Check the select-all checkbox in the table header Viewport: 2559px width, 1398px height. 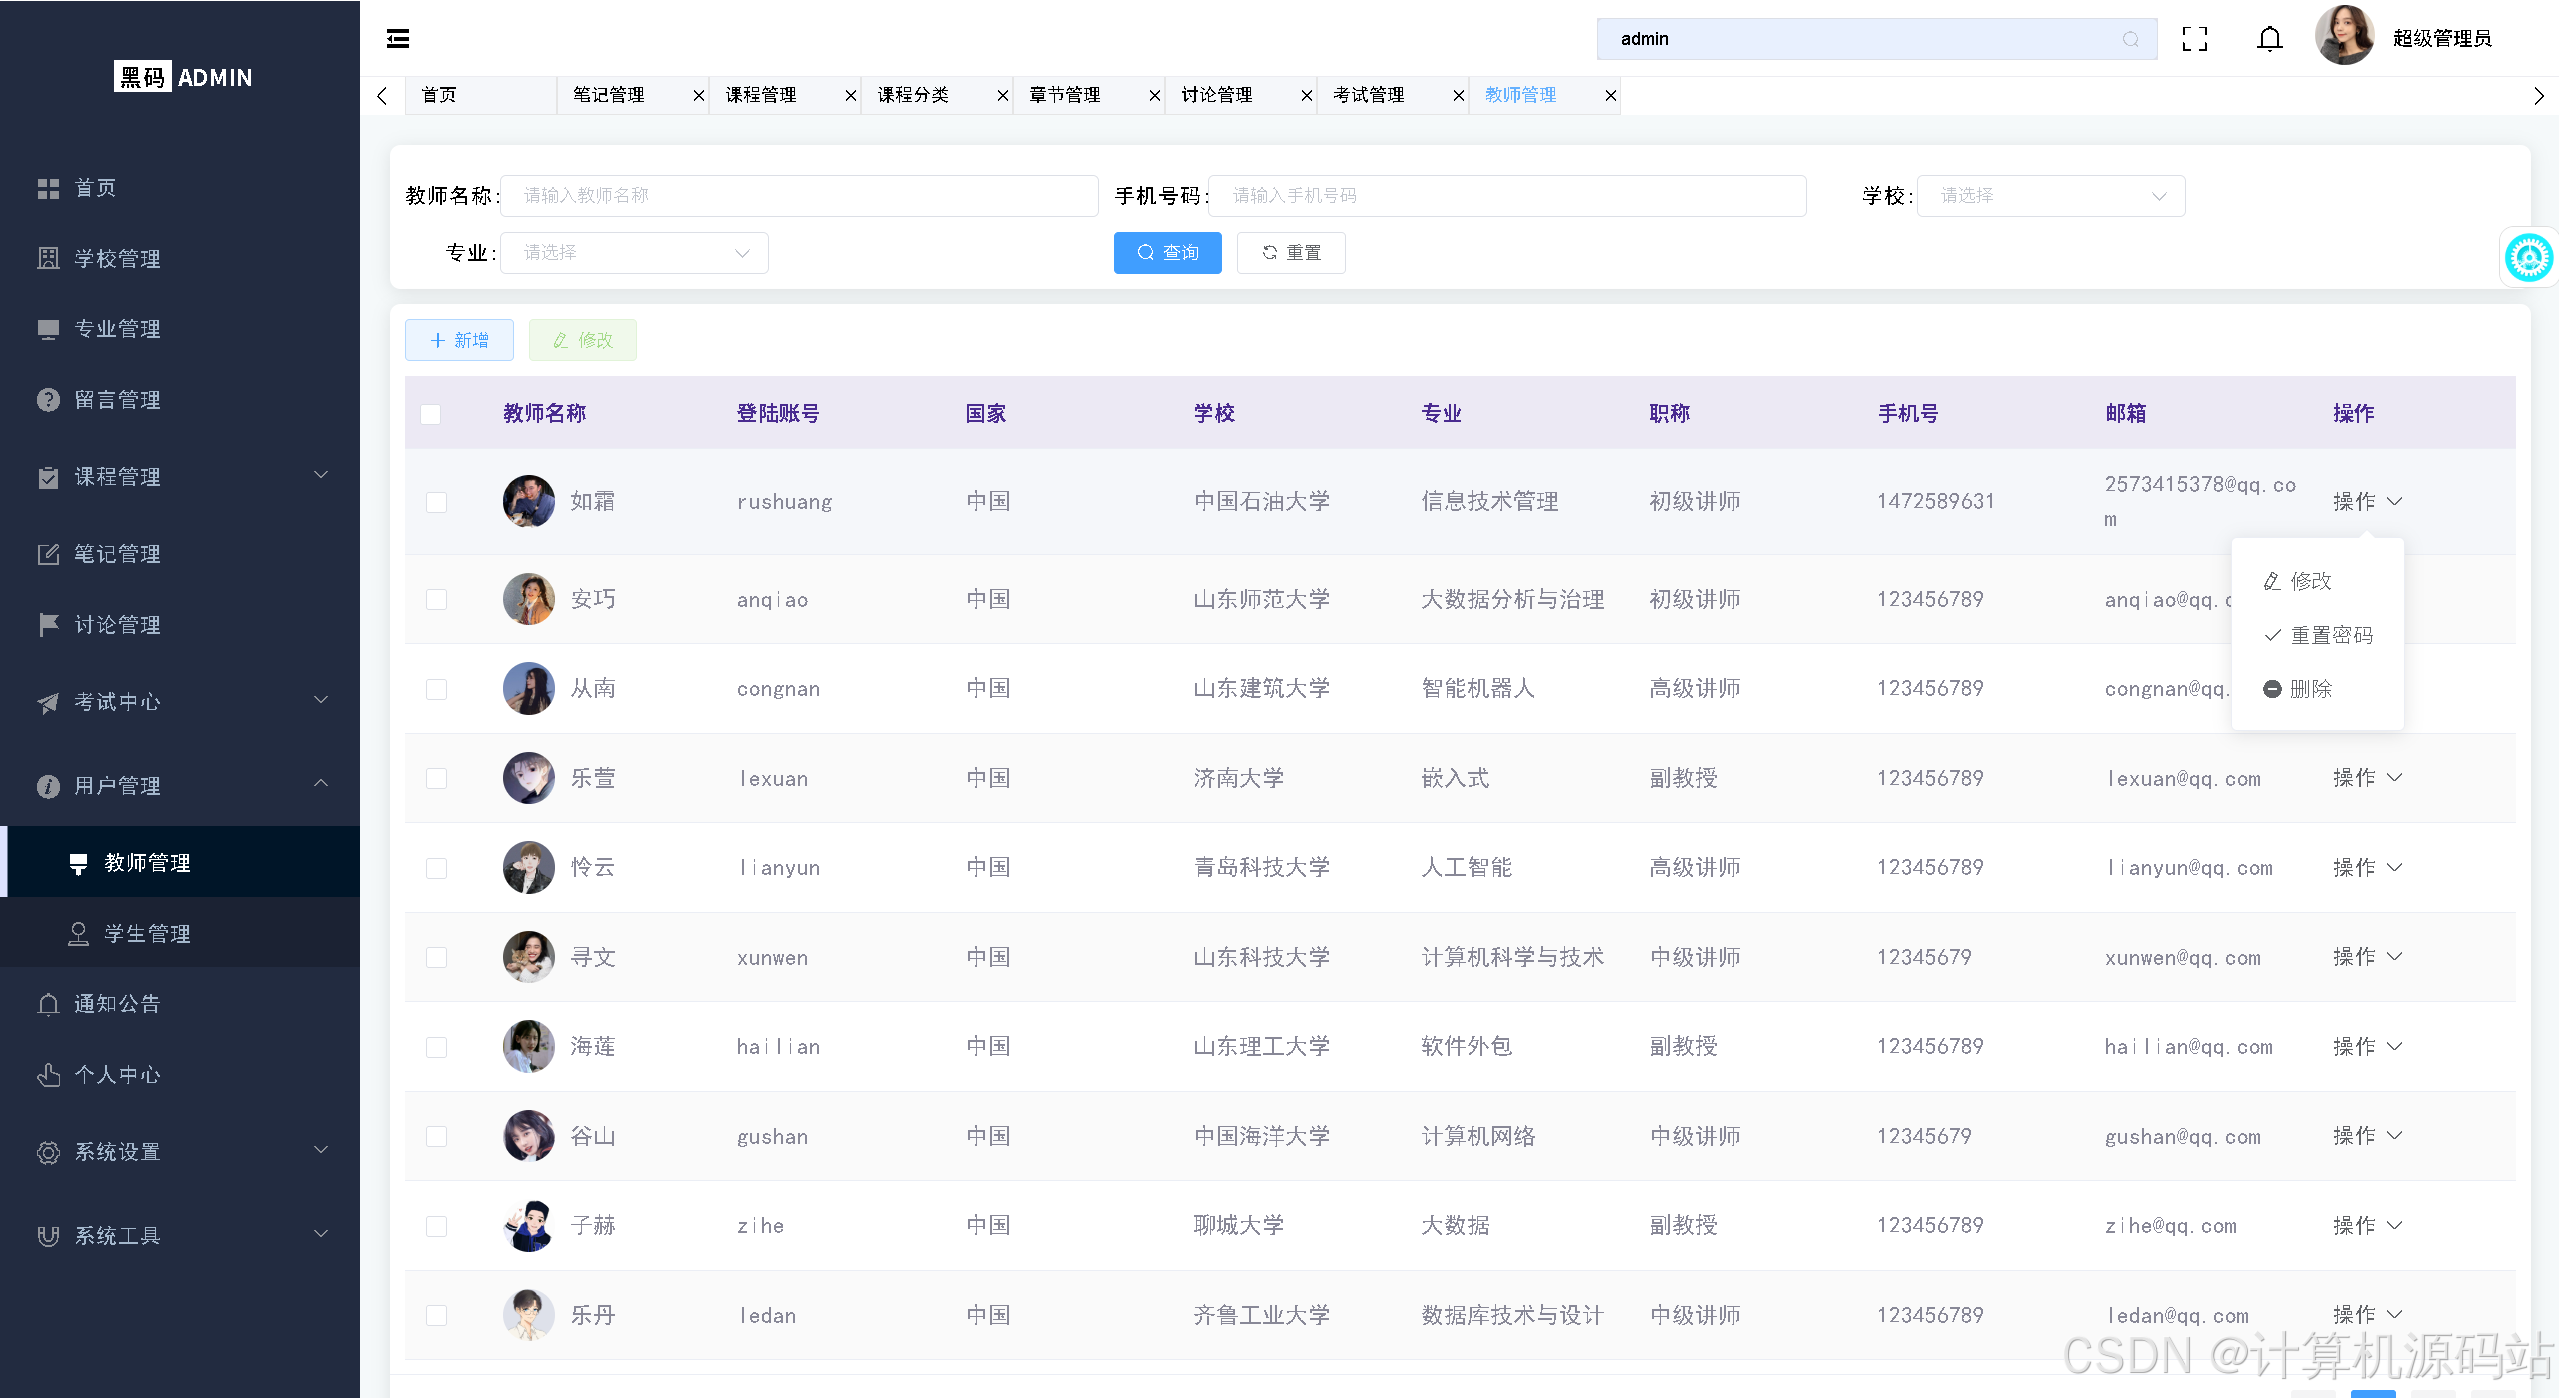[x=430, y=413]
